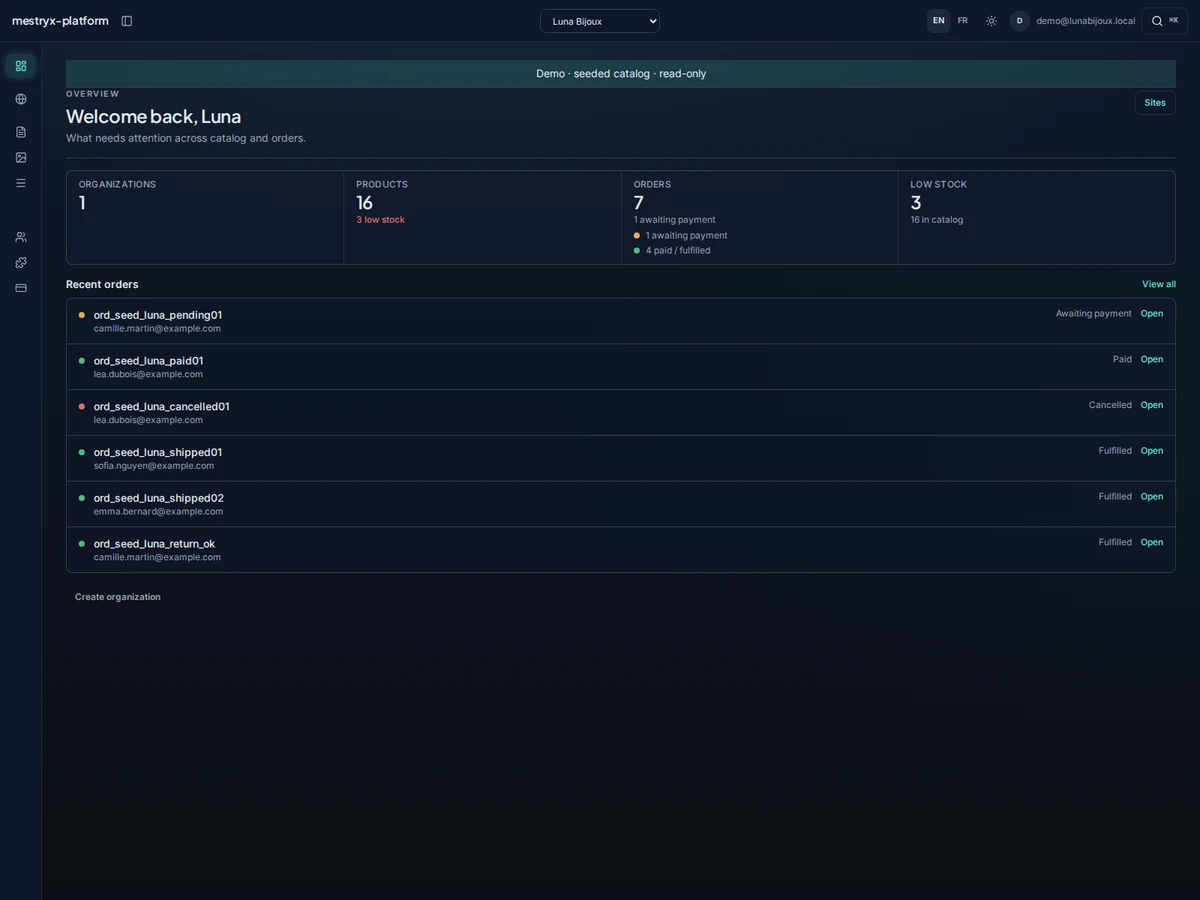Open the dashboard overview grid icon
Image resolution: width=1200 pixels, height=900 pixels.
point(21,66)
